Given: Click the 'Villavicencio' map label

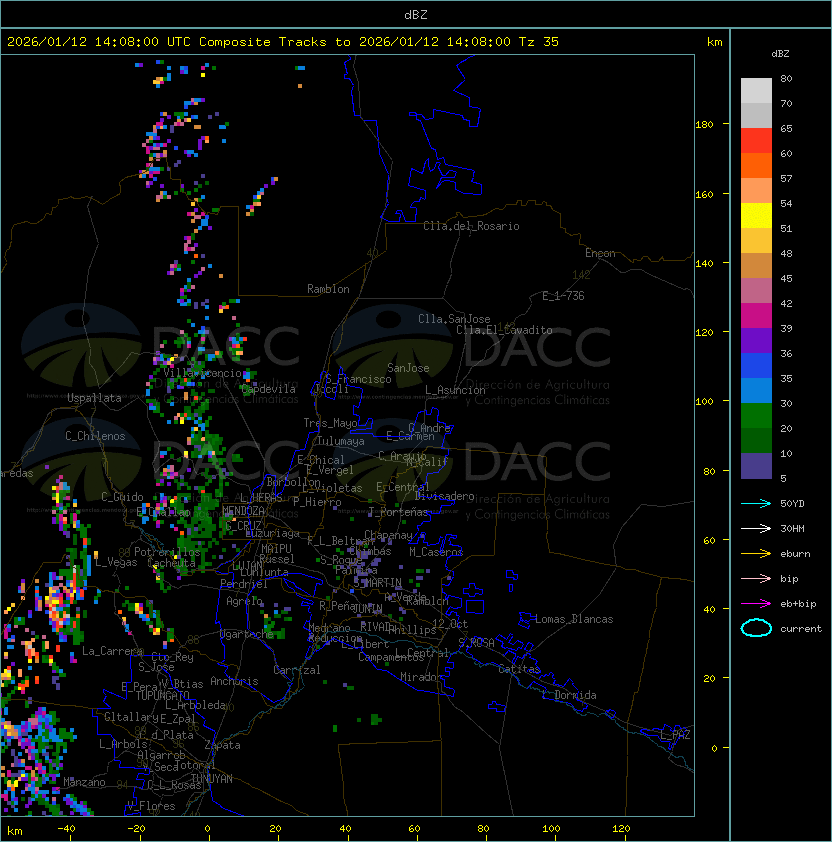Looking at the screenshot, I should pyautogui.click(x=202, y=373).
